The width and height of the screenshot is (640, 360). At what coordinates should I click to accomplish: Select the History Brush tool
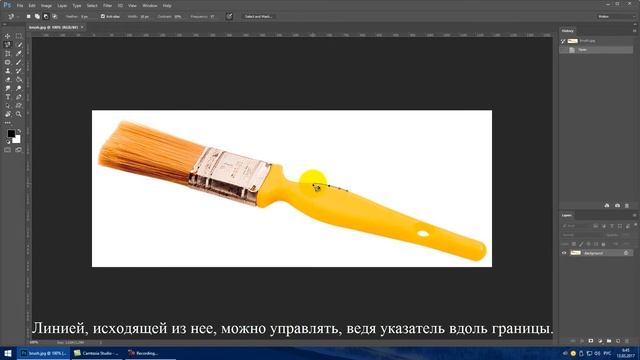19,71
